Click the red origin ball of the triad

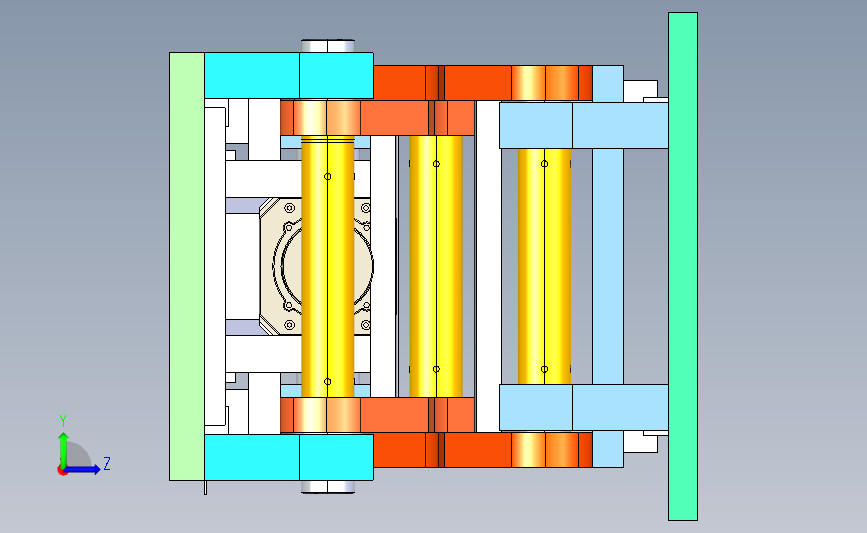coord(62,471)
